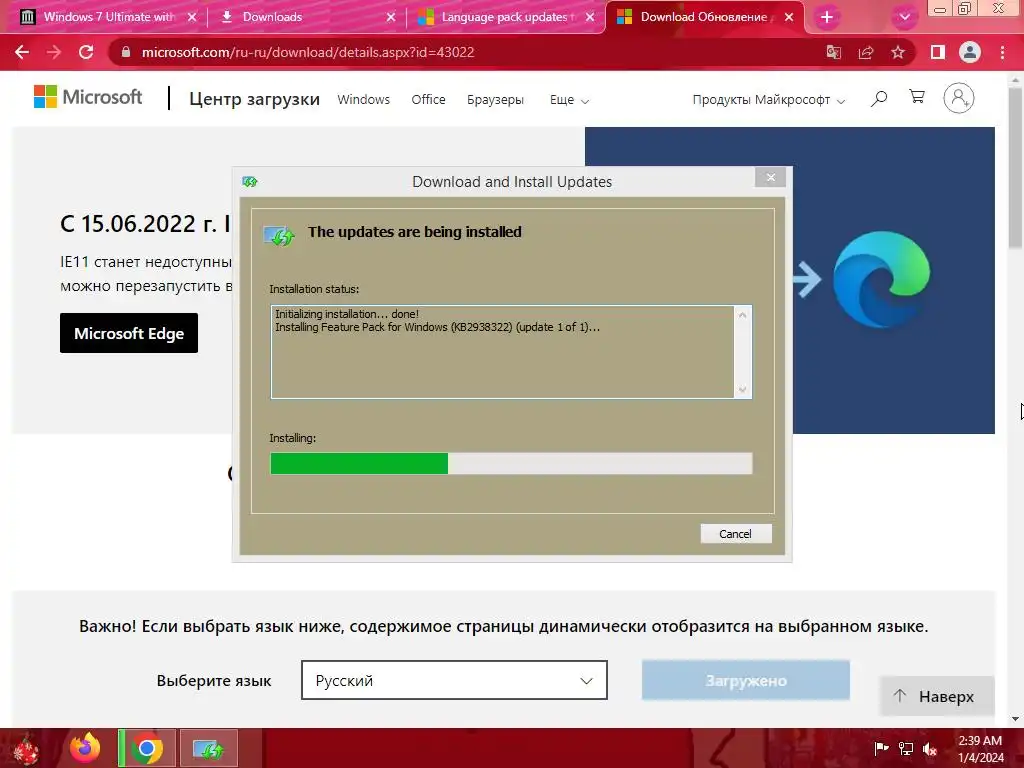
Task: Click the network tray icon
Action: 906,748
